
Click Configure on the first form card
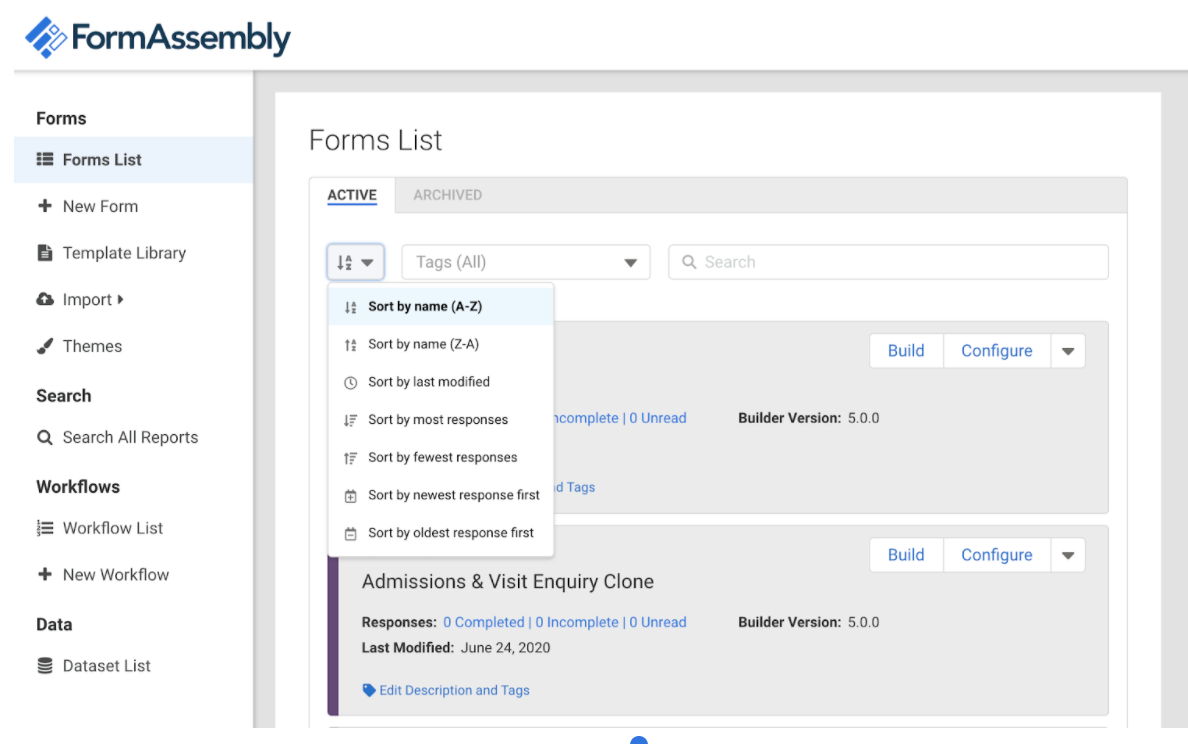click(996, 351)
